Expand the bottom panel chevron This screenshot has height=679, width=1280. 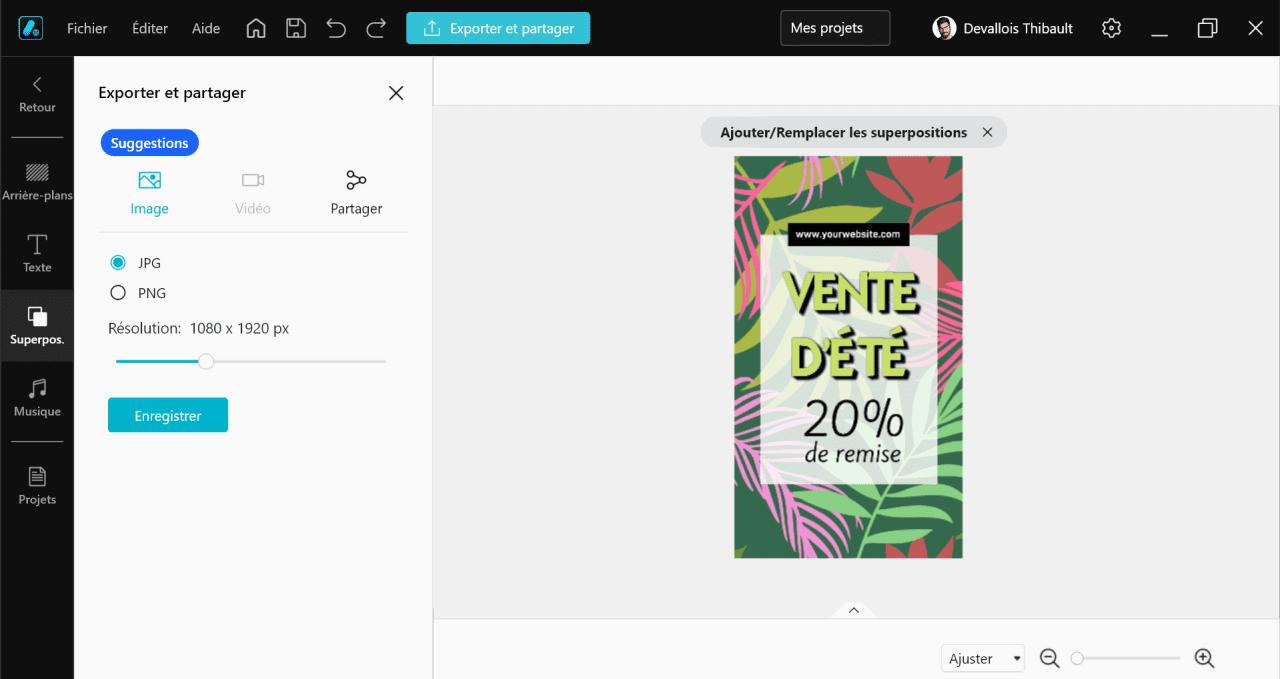(853, 610)
